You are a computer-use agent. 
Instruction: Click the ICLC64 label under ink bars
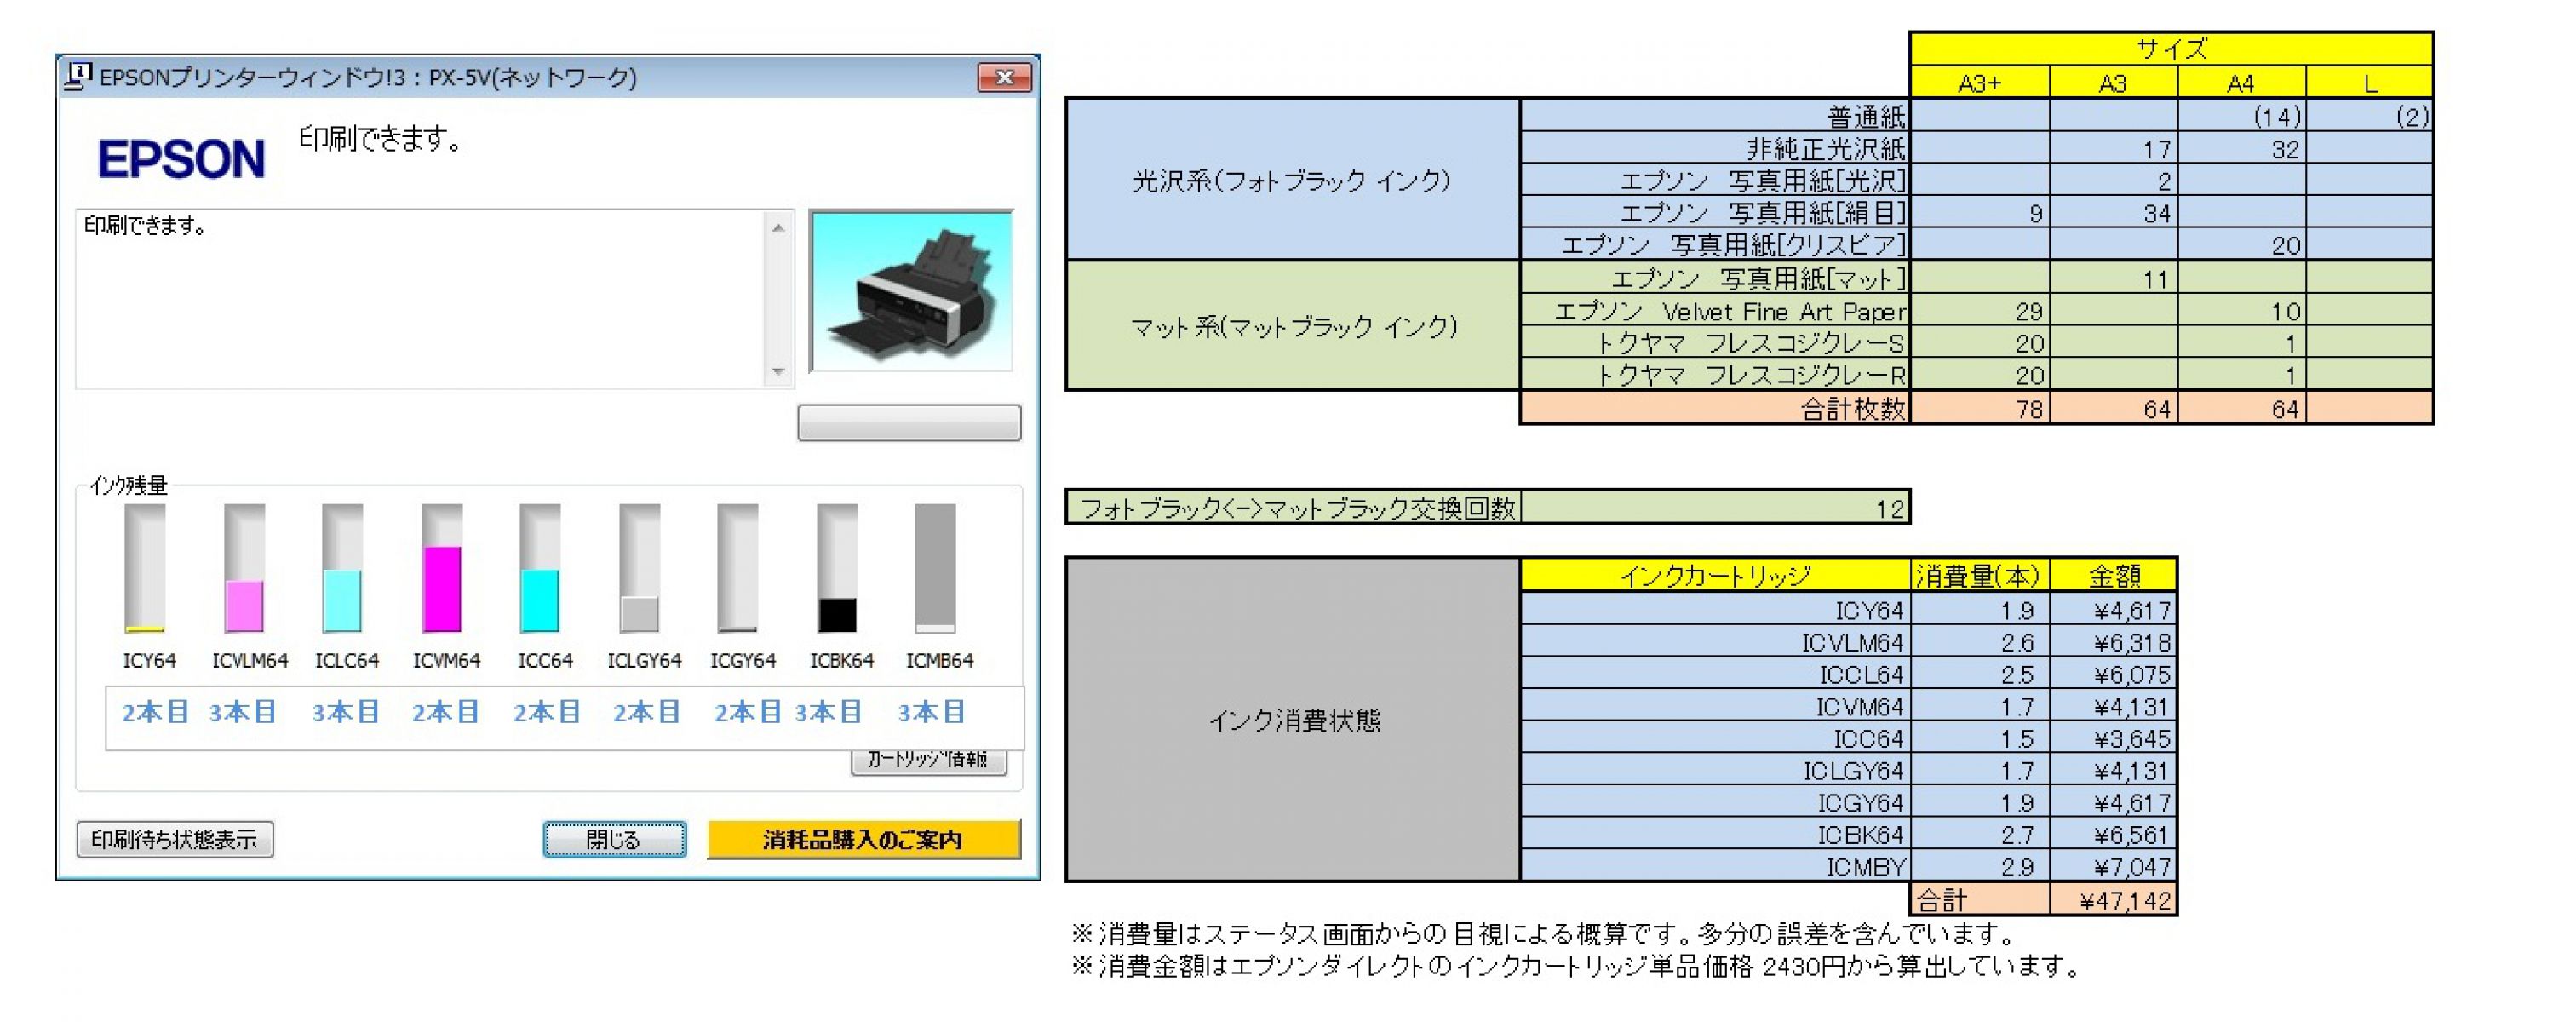[x=347, y=661]
